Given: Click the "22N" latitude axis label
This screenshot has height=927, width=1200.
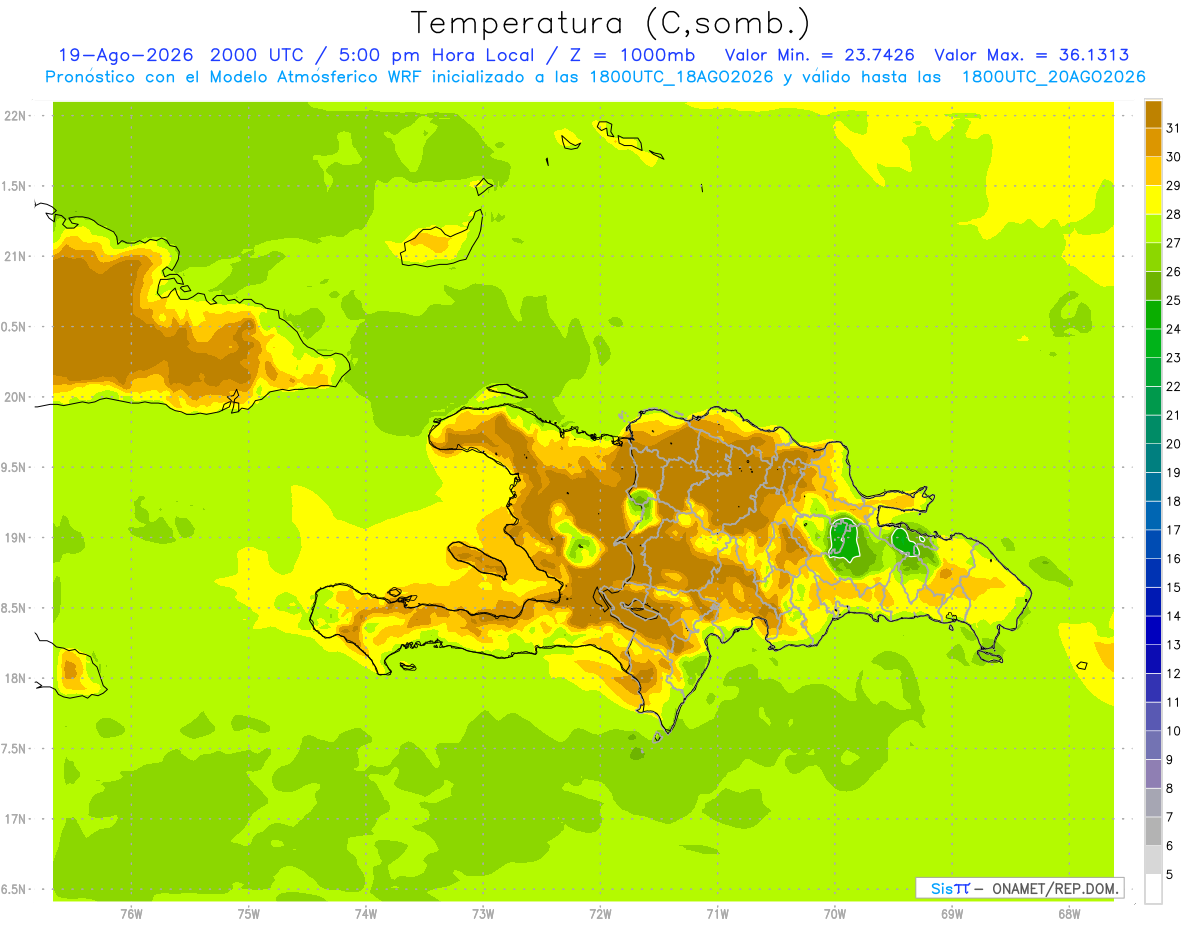Looking at the screenshot, I should (14, 116).
